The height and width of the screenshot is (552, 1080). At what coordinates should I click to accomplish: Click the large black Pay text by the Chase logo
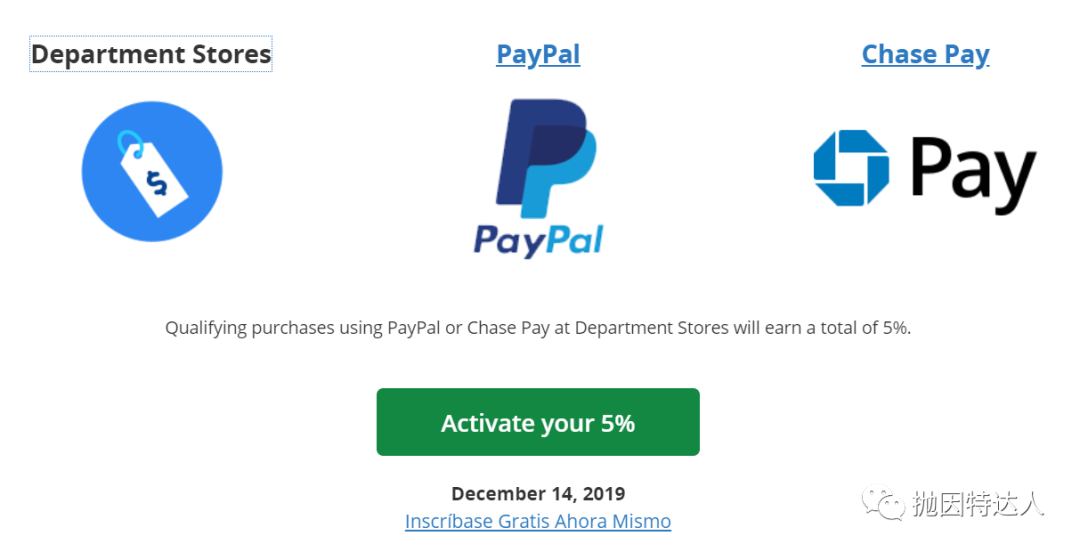(x=974, y=173)
